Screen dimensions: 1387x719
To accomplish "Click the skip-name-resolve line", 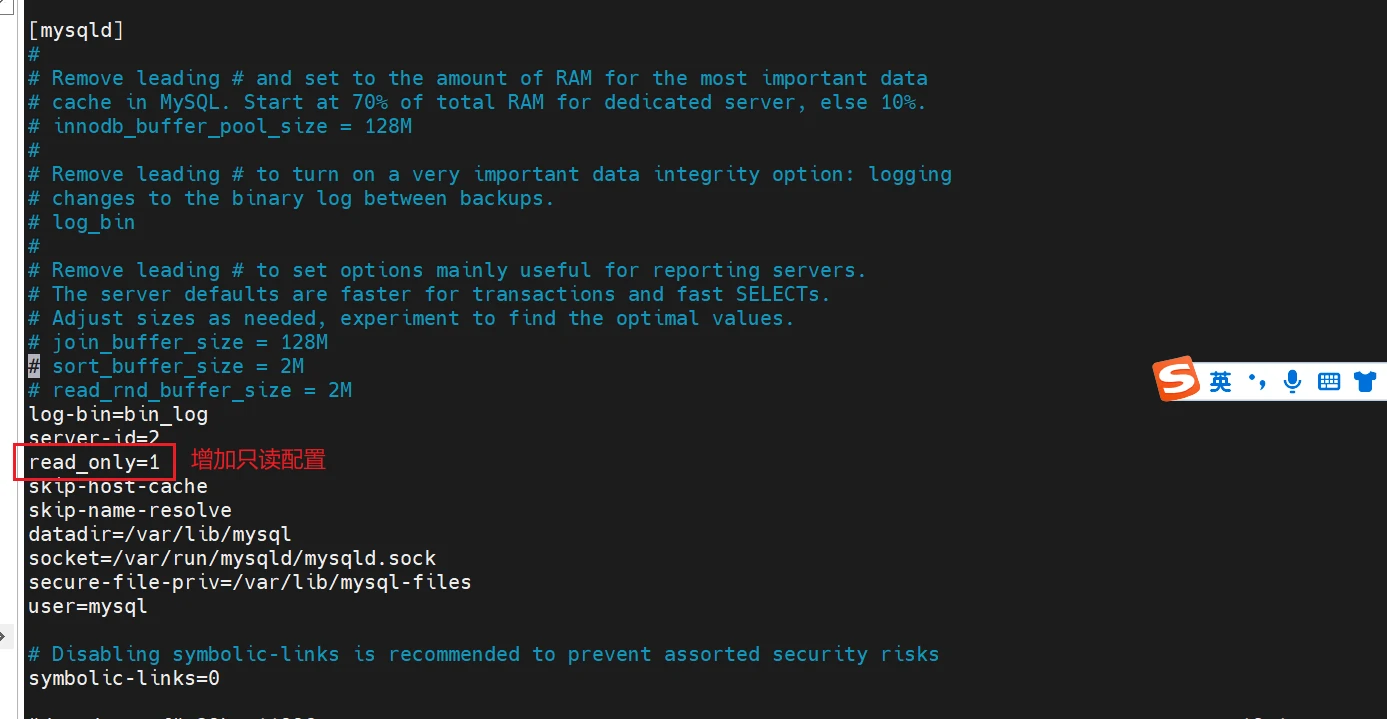I will tap(130, 510).
